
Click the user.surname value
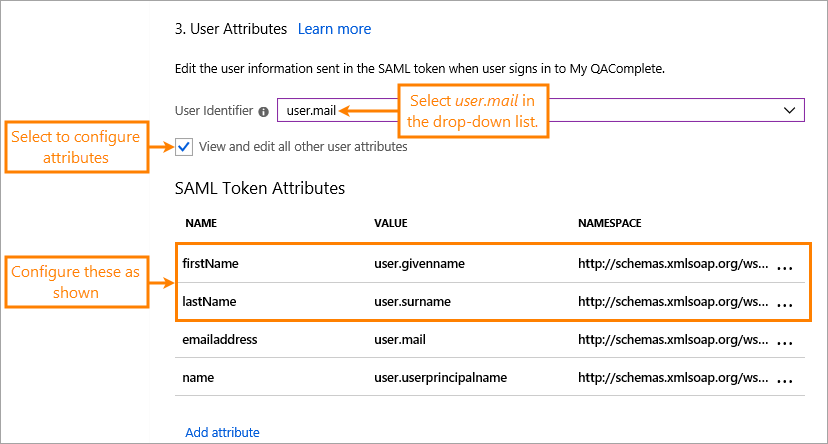click(412, 301)
